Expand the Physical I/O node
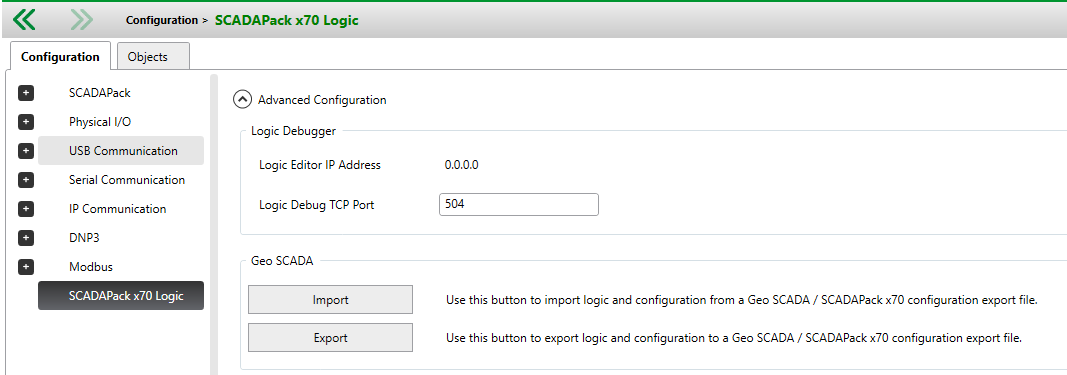The image size is (1067, 375). pos(25,122)
